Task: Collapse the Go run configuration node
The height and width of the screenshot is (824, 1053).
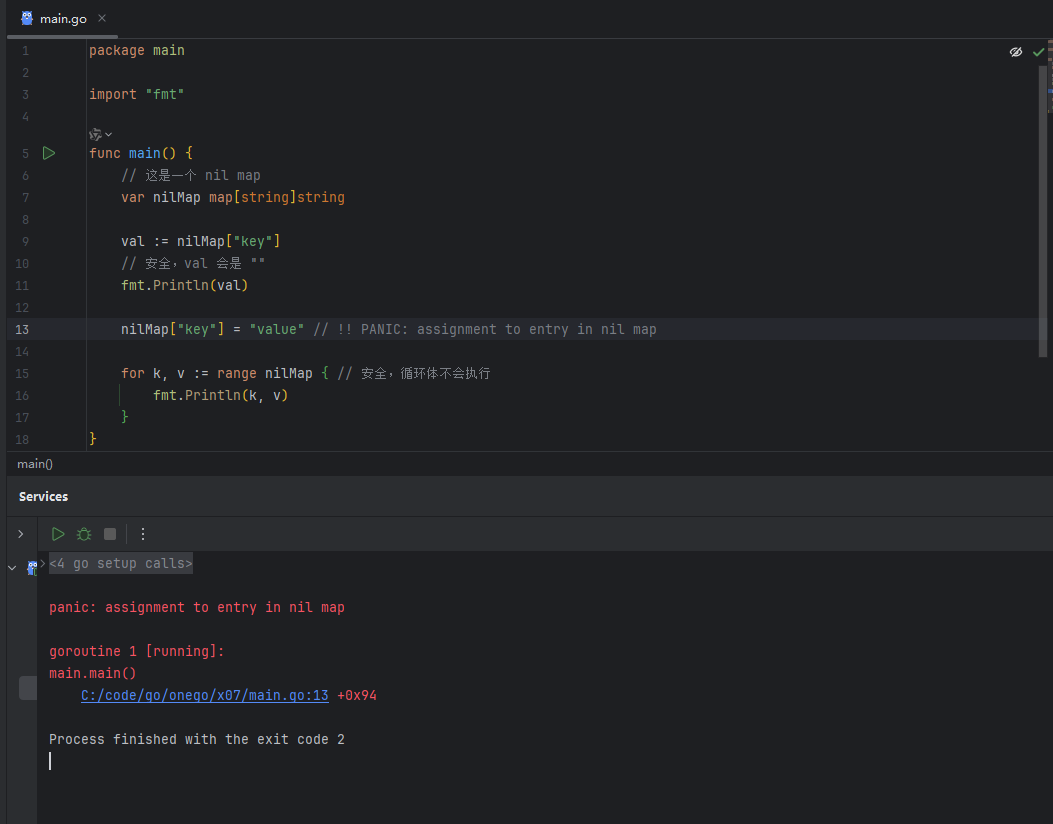Action: [x=12, y=567]
